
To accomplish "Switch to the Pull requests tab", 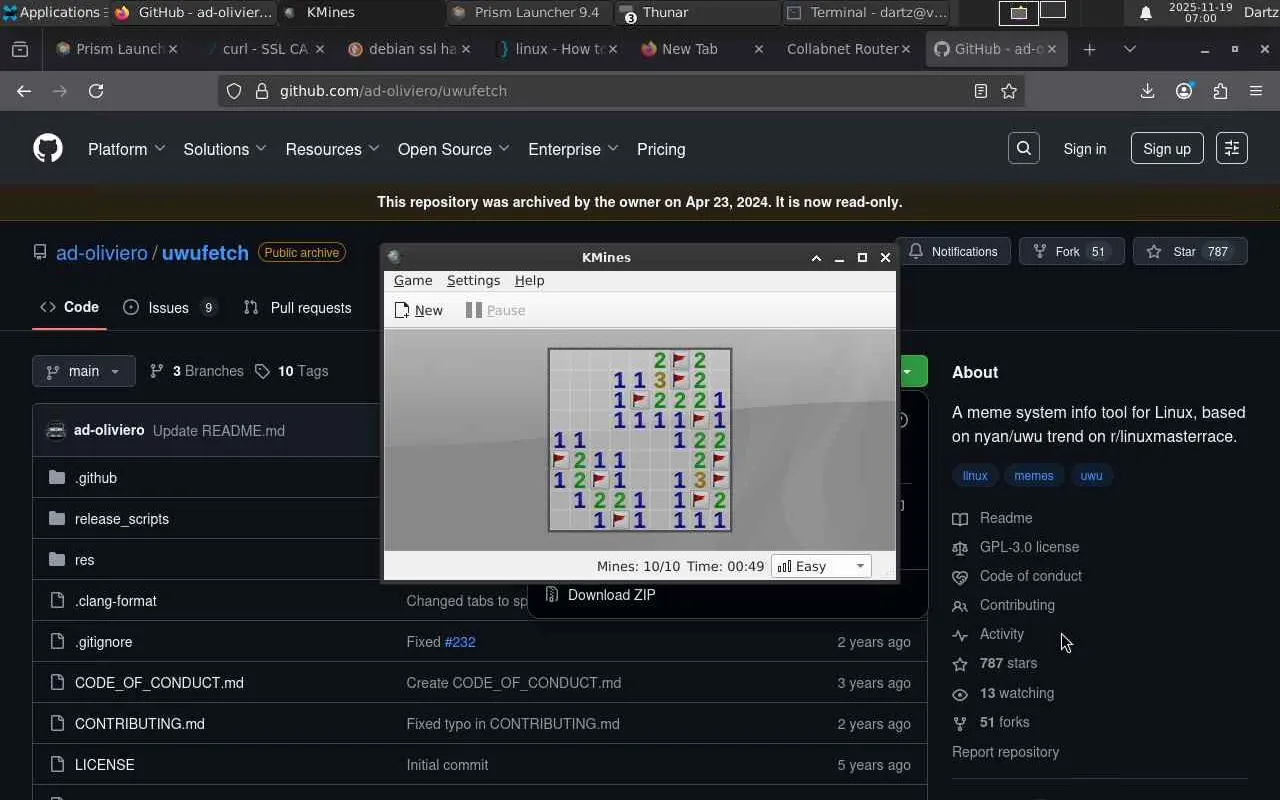I will pyautogui.click(x=298, y=308).
